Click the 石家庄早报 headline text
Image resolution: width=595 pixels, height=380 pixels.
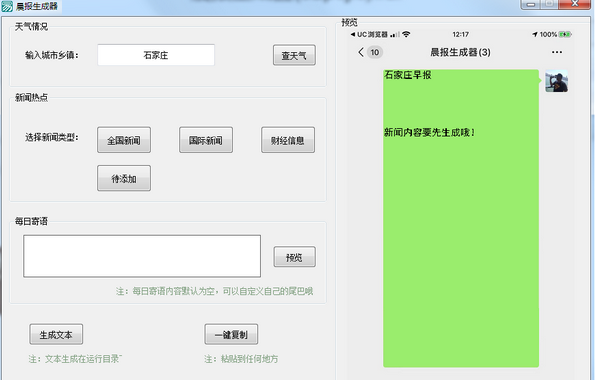coord(408,75)
